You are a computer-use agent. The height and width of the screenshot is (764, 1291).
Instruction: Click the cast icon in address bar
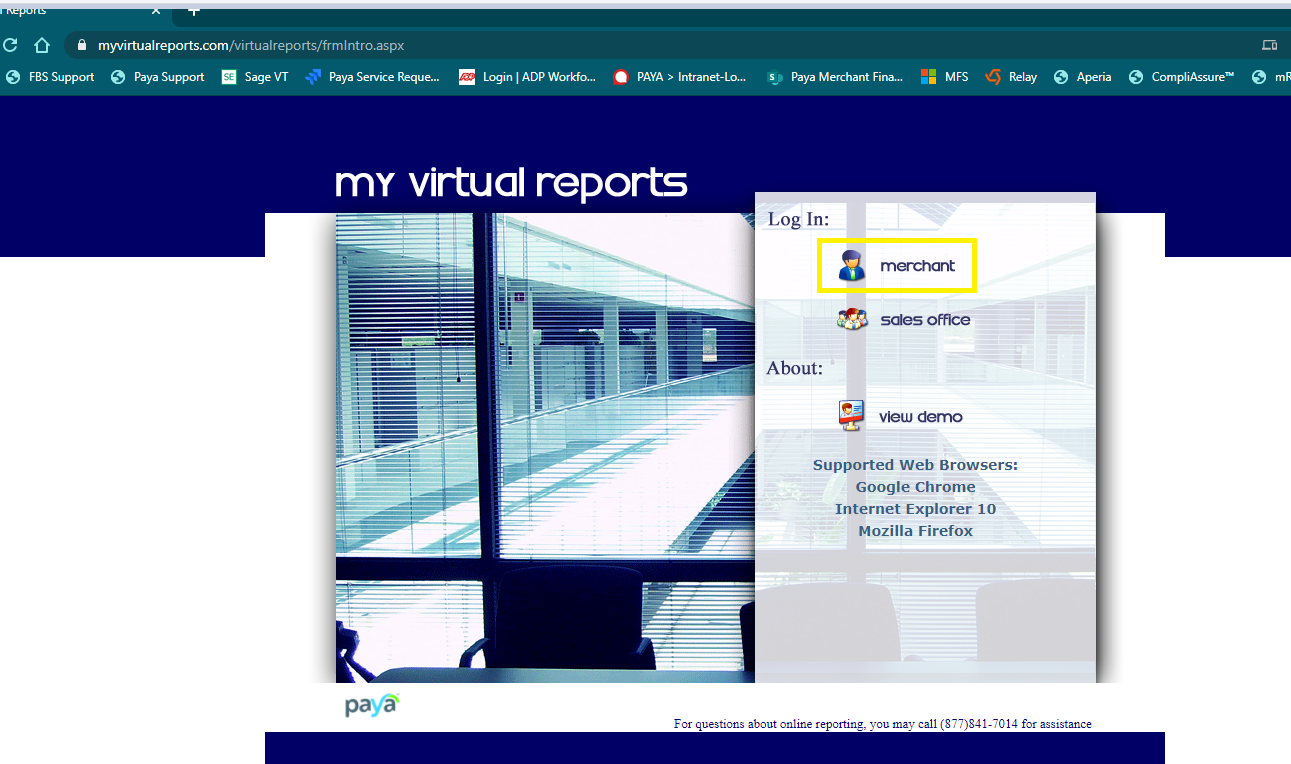click(1269, 45)
